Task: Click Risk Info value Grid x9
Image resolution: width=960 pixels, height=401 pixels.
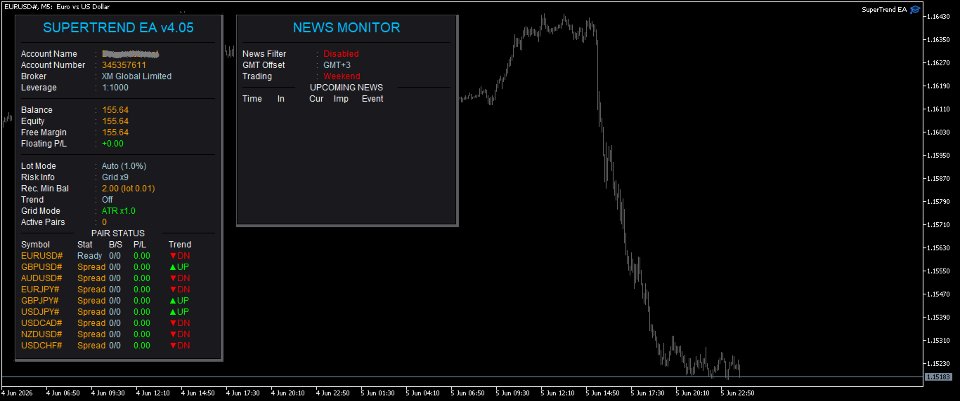Action: click(x=115, y=177)
